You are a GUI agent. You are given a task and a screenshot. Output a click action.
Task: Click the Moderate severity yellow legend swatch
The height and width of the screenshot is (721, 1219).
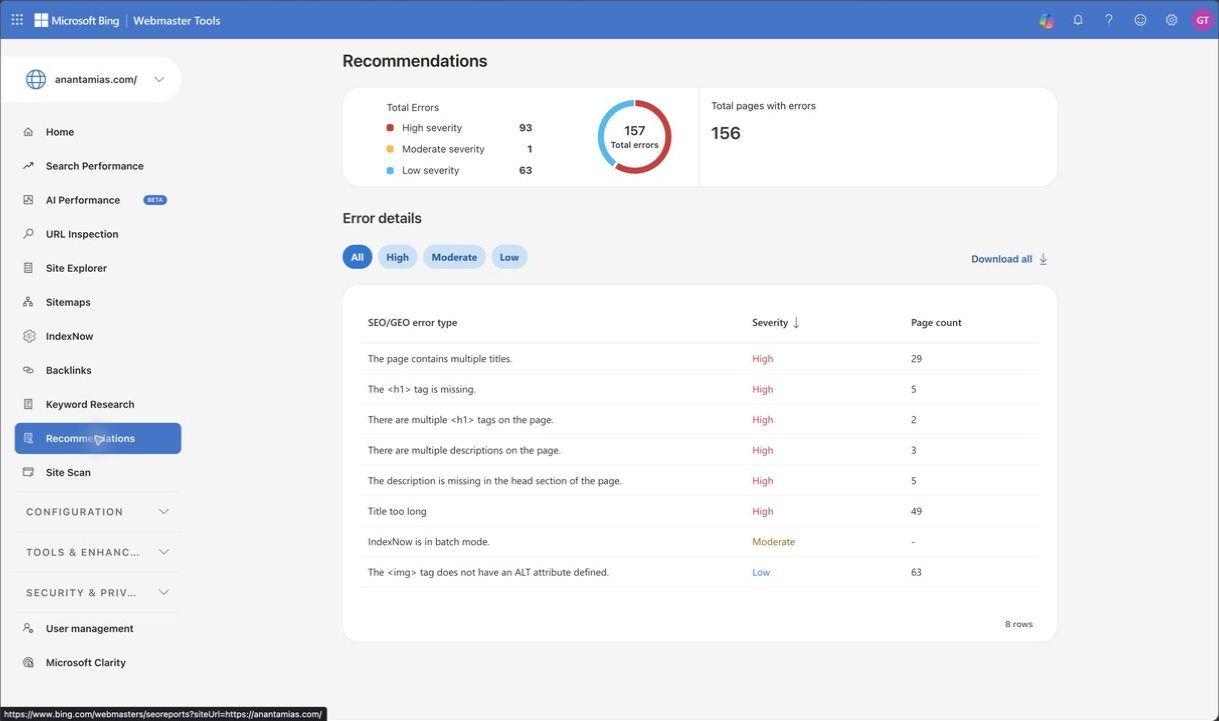tap(390, 149)
